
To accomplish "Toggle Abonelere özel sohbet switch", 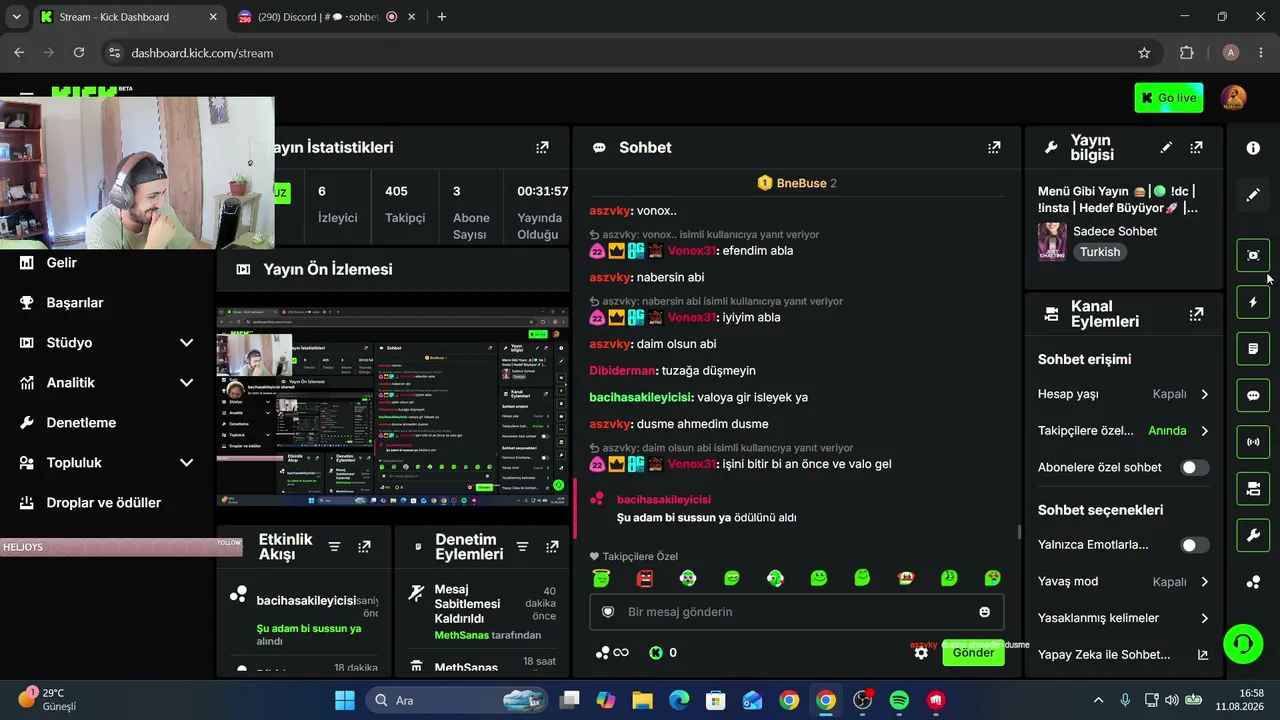I will click(x=1194, y=467).
